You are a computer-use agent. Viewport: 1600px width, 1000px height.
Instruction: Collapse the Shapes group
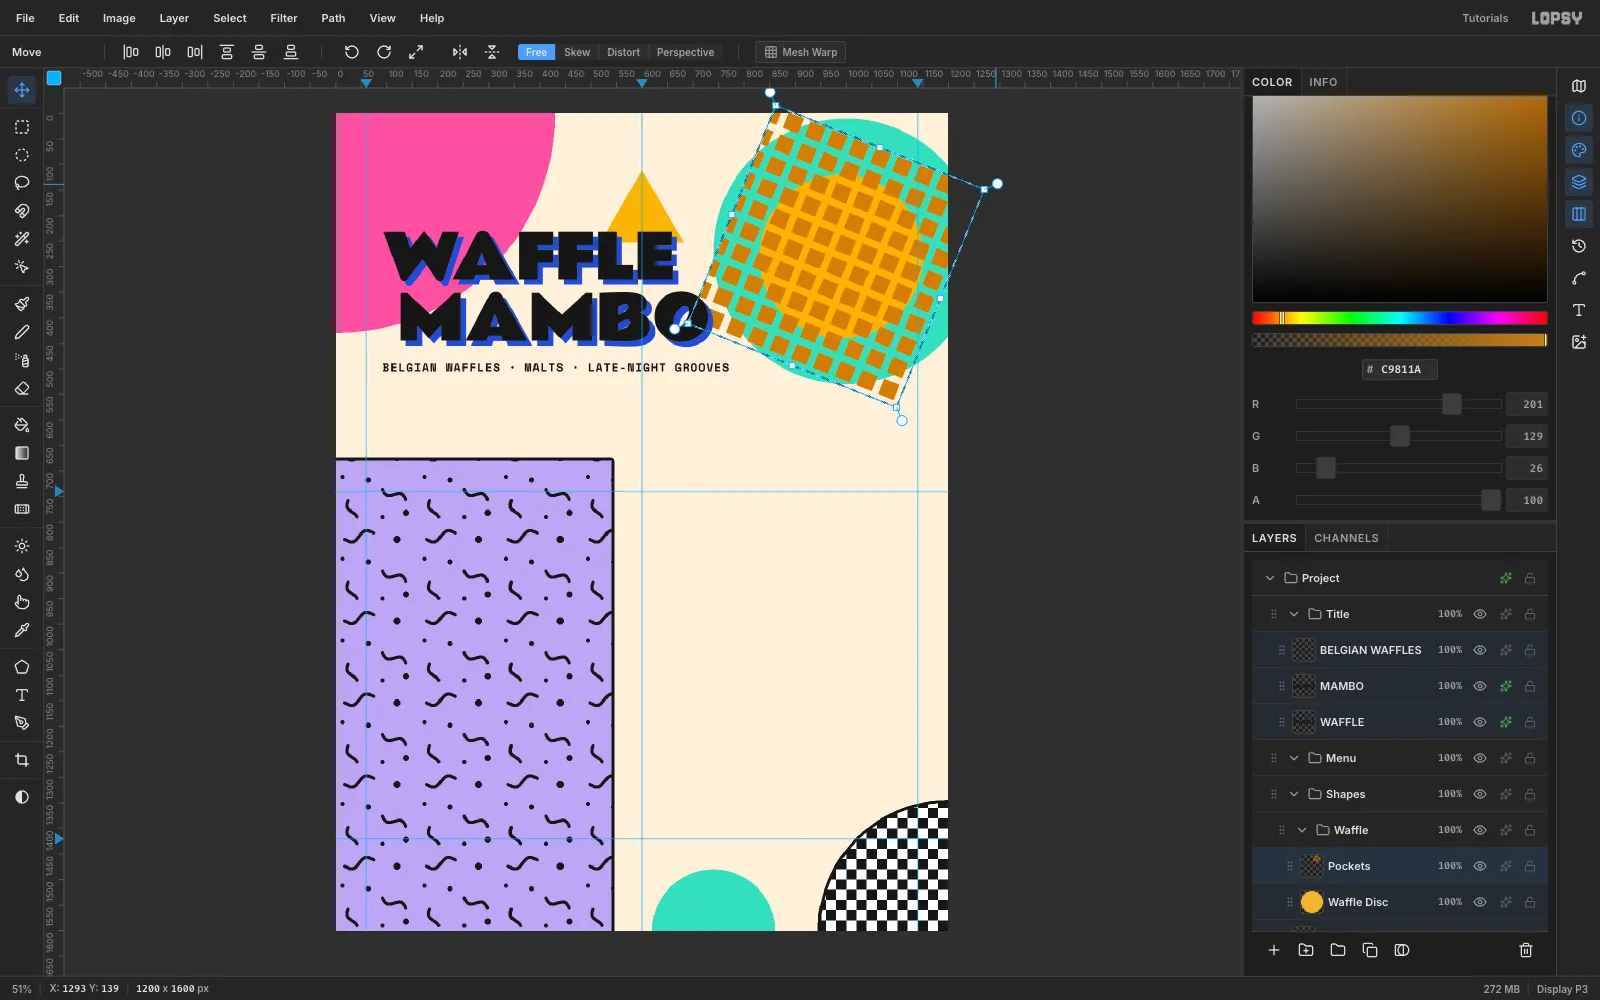coord(1294,794)
